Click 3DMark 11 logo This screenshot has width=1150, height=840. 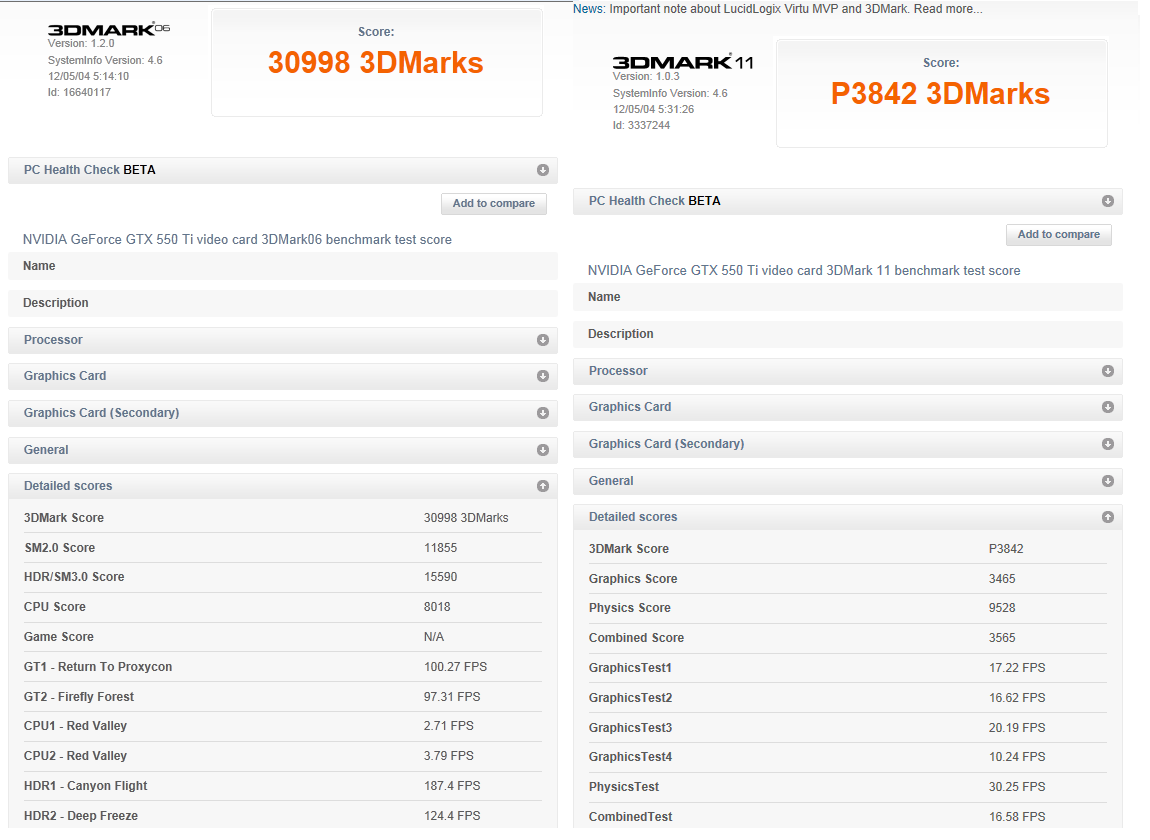pyautogui.click(x=683, y=62)
